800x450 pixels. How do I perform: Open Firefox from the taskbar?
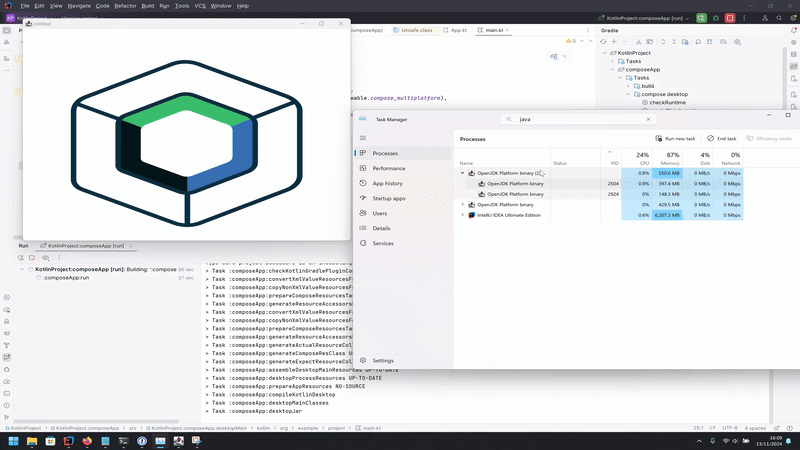[x=87, y=441]
